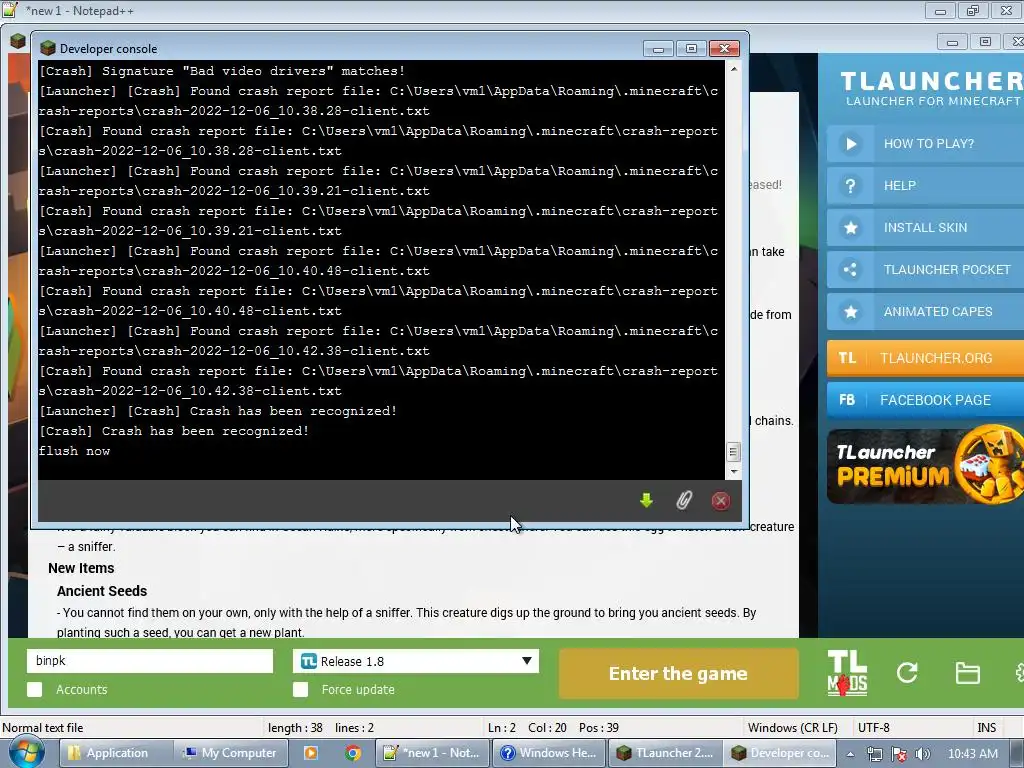Click the 'Ancient Seeds' heading
This screenshot has width=1024, height=768.
tap(102, 591)
